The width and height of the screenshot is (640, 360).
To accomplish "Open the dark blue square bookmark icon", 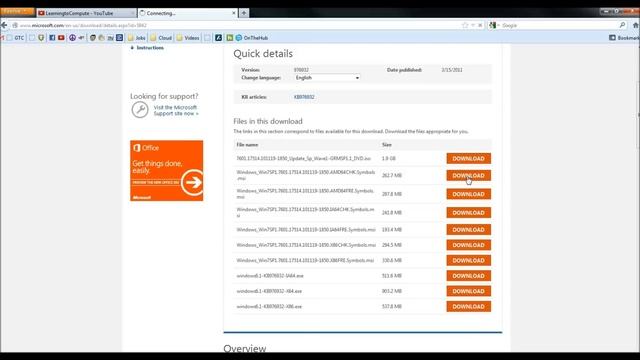I will click(119, 38).
